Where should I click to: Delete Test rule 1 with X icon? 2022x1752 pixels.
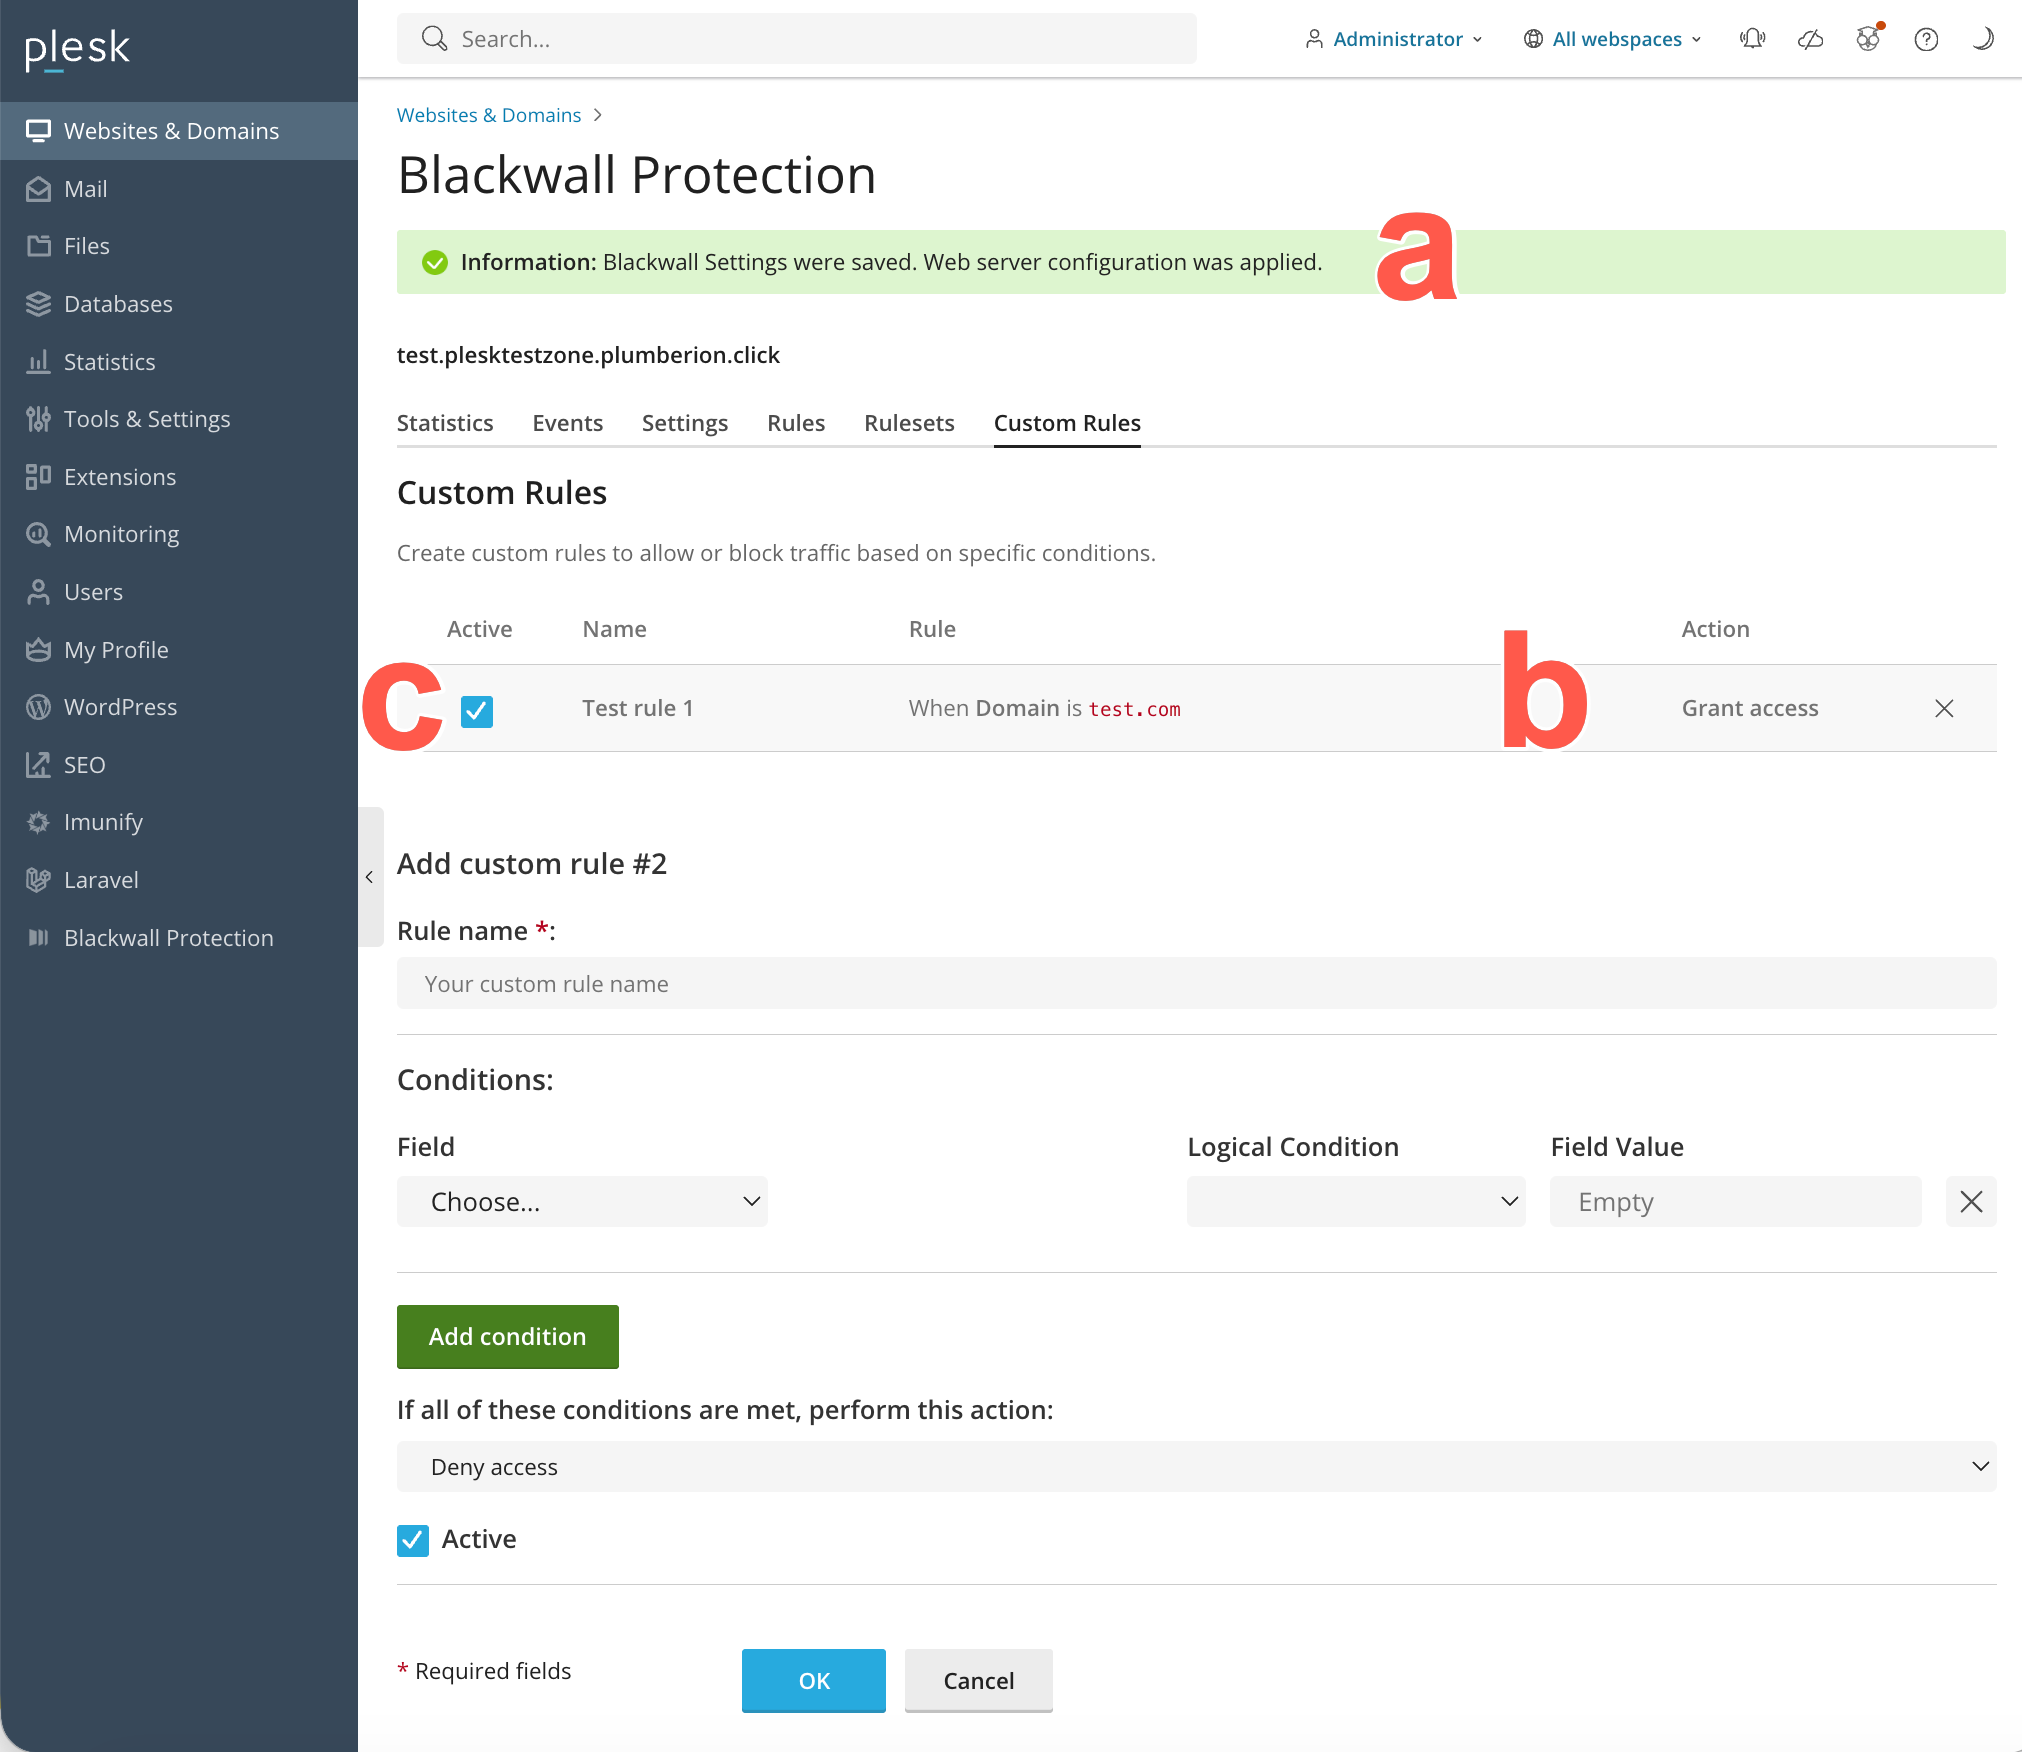click(1944, 708)
